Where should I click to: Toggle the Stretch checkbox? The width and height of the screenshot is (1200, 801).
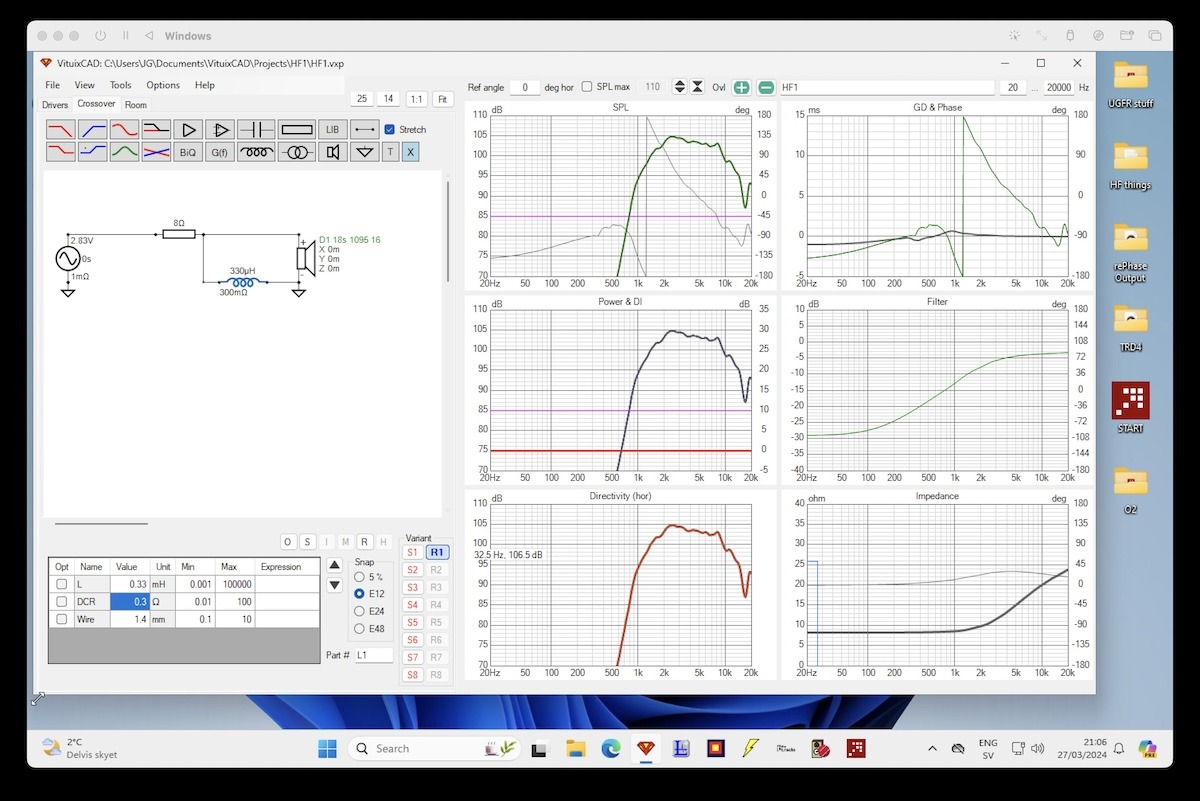pos(390,129)
